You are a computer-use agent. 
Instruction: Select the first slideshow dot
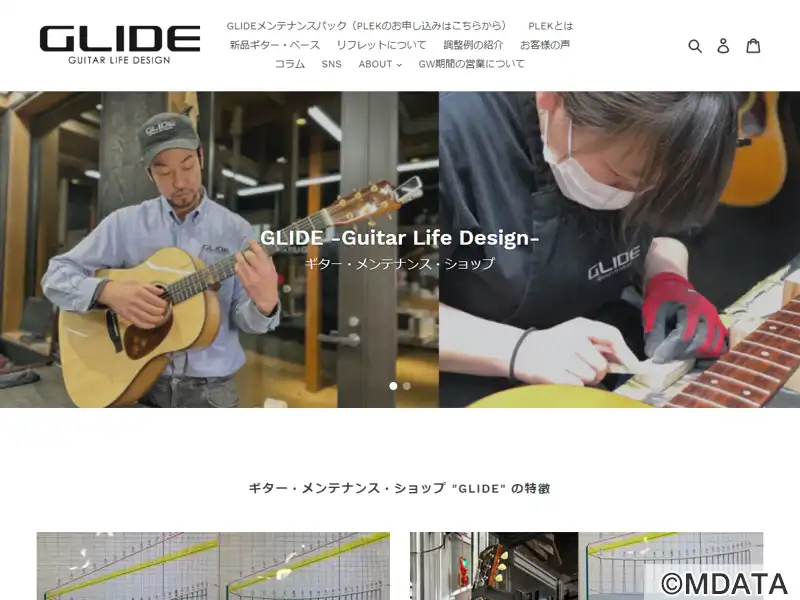point(393,386)
